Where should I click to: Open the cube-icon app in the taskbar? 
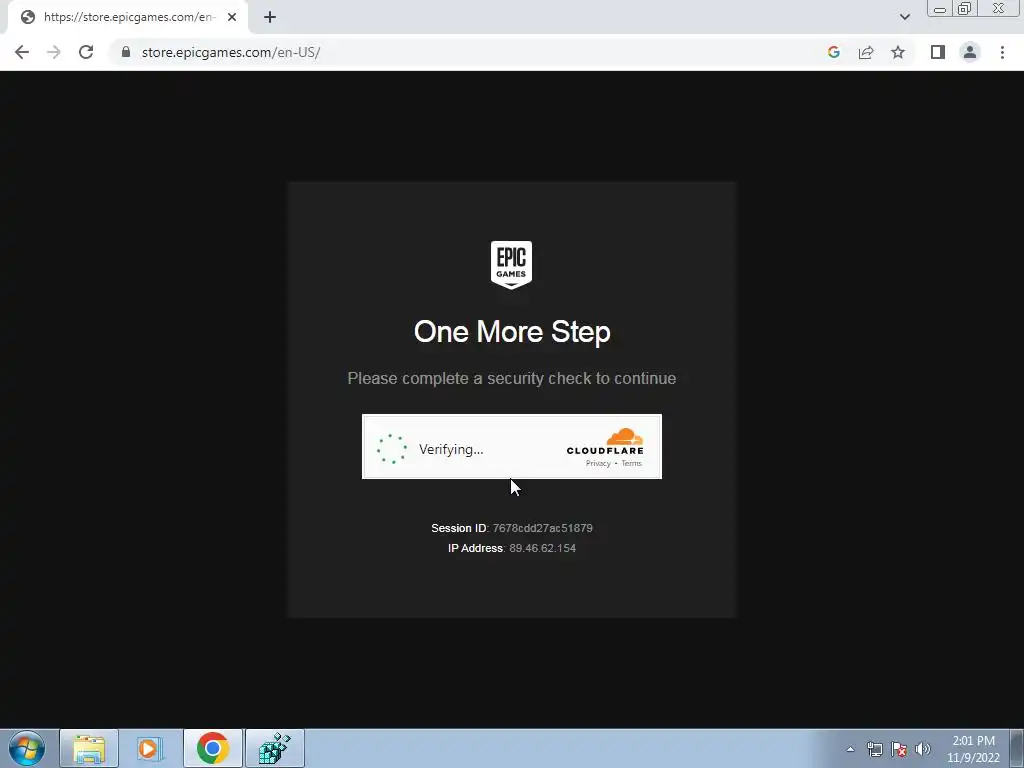click(274, 748)
